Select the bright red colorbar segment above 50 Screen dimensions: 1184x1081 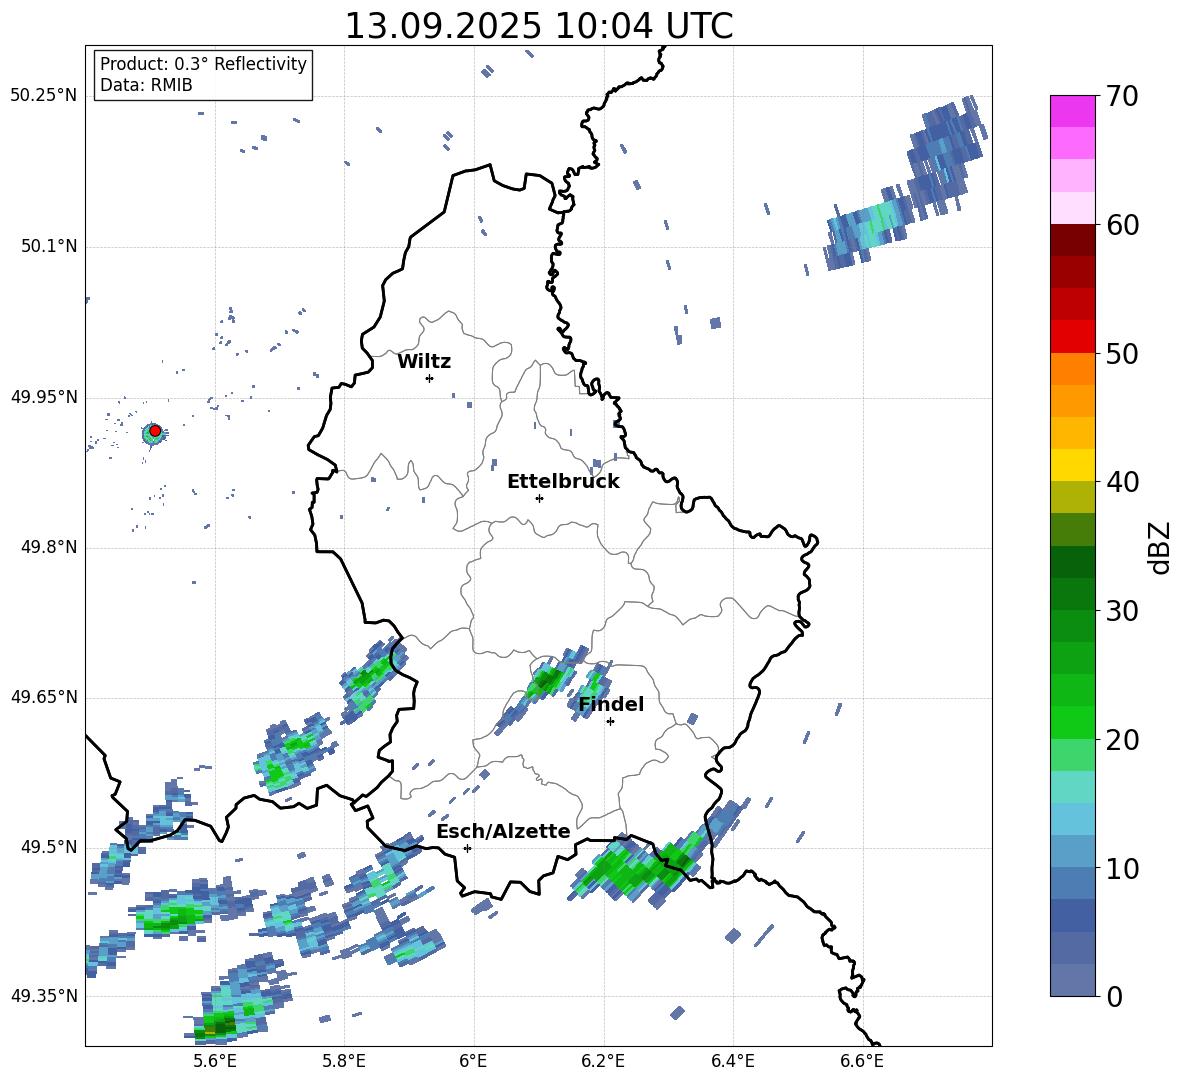coord(1073,336)
